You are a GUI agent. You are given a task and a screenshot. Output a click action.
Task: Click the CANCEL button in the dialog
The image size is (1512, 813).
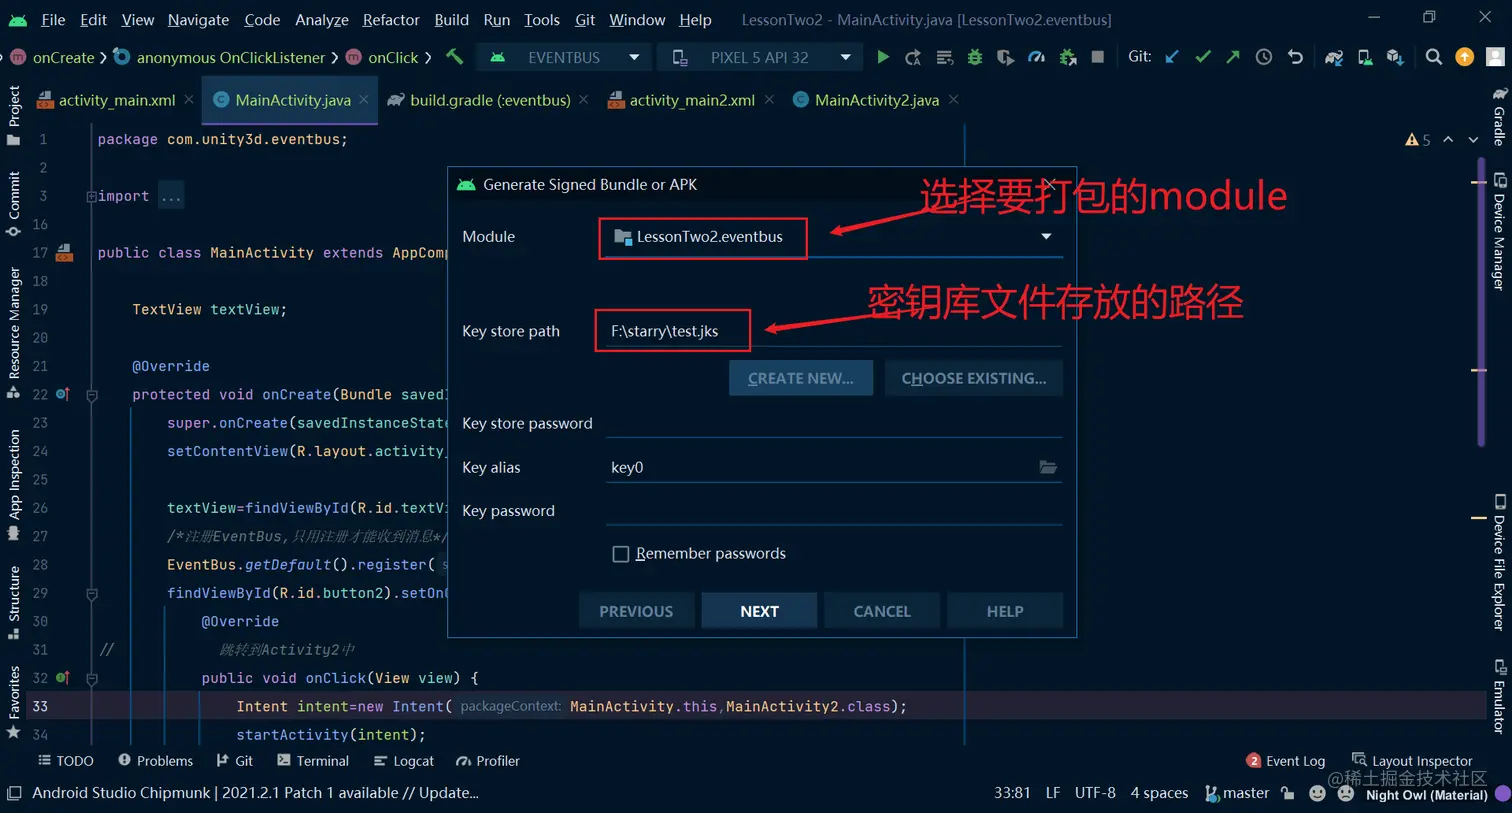pos(882,611)
